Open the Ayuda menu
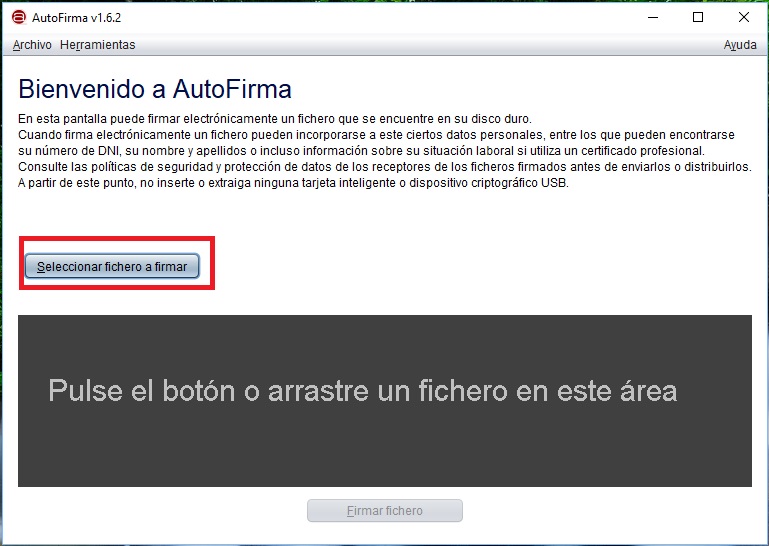This screenshot has width=769, height=546. [x=740, y=45]
